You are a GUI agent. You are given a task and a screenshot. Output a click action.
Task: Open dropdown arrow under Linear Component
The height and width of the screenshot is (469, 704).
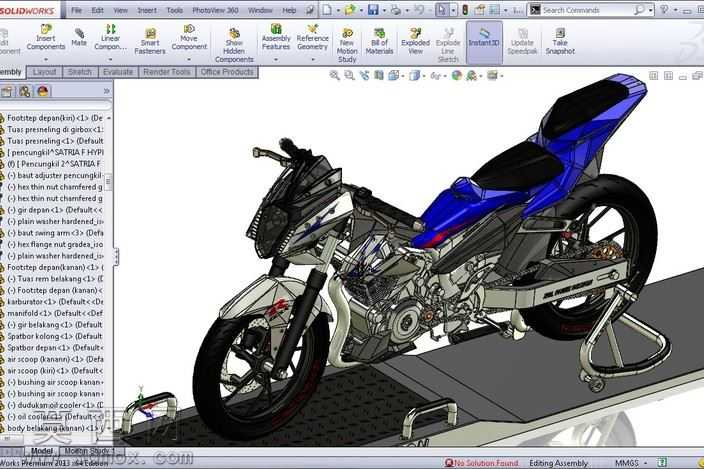click(110, 59)
